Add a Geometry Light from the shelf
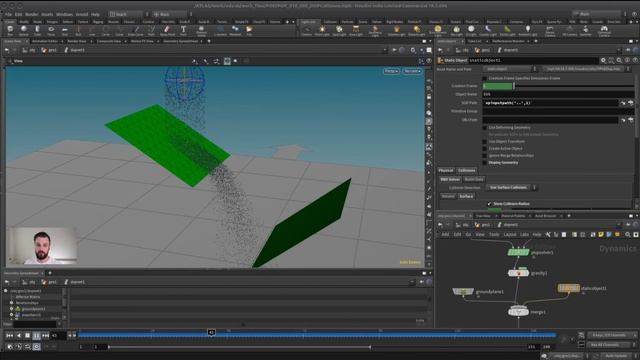Image resolution: width=640 pixels, height=360 pixels. pos(375,30)
